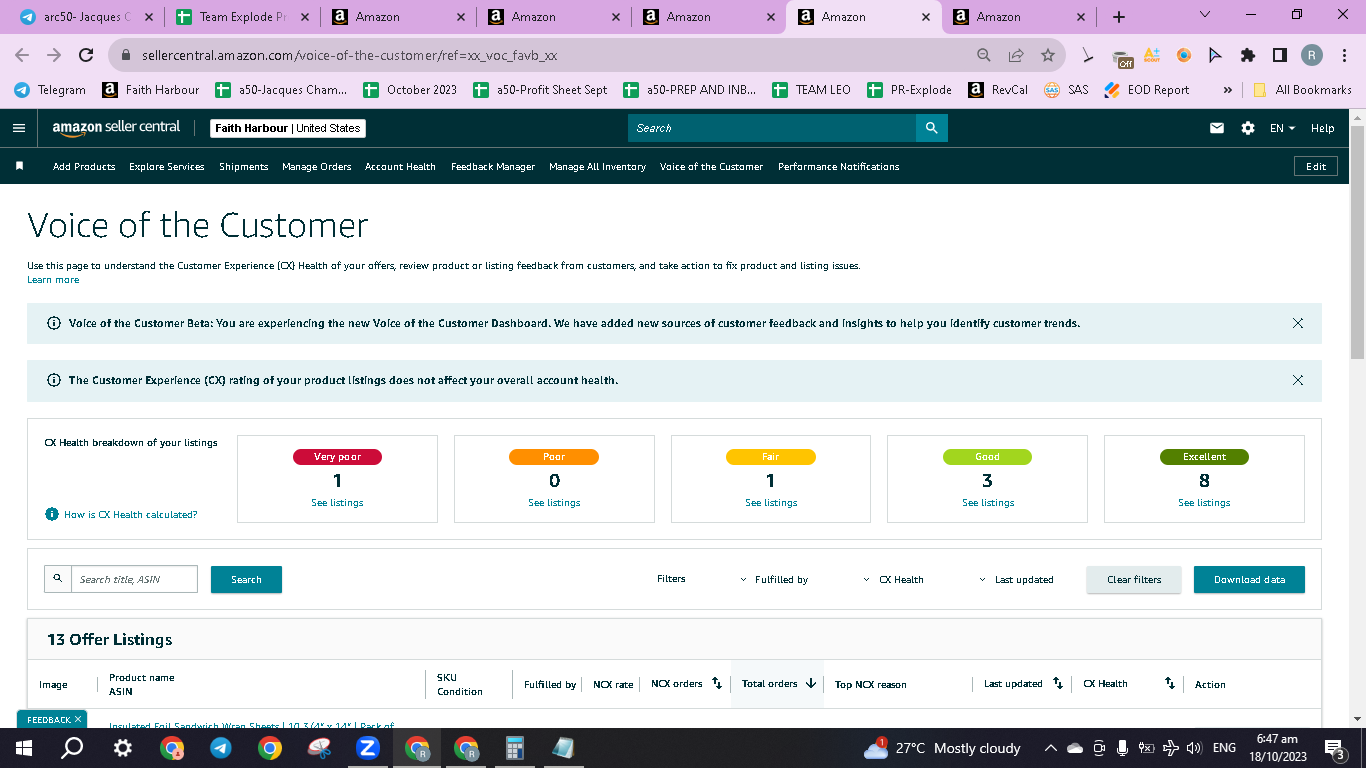Switch to the arc50- Jacques browser tab

(86, 17)
